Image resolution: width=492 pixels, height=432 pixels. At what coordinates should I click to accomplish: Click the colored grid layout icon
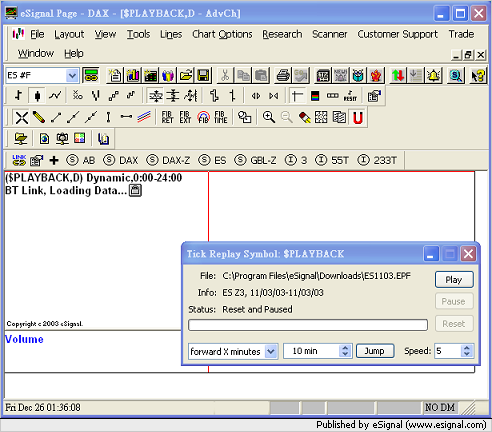(80, 138)
